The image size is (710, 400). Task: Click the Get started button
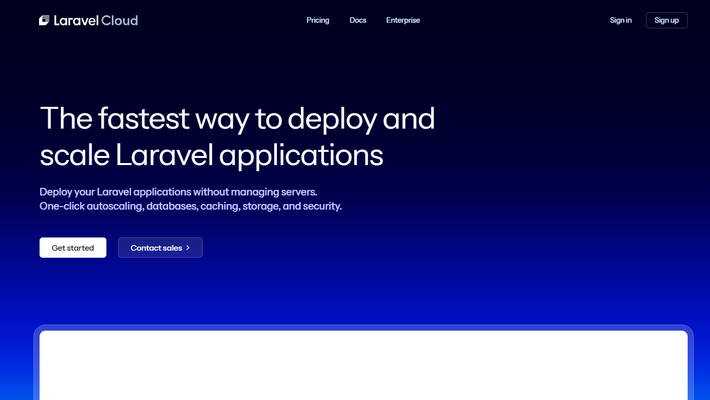pyautogui.click(x=73, y=248)
